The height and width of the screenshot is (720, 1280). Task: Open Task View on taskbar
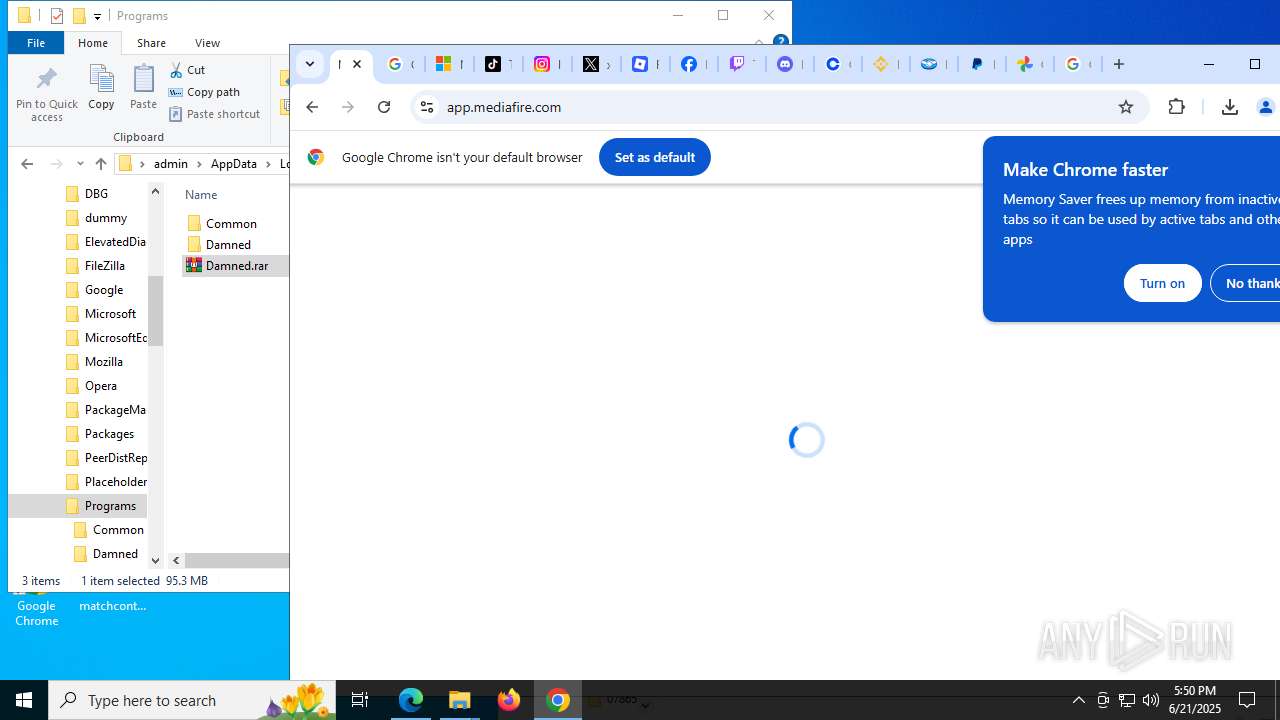coord(360,700)
